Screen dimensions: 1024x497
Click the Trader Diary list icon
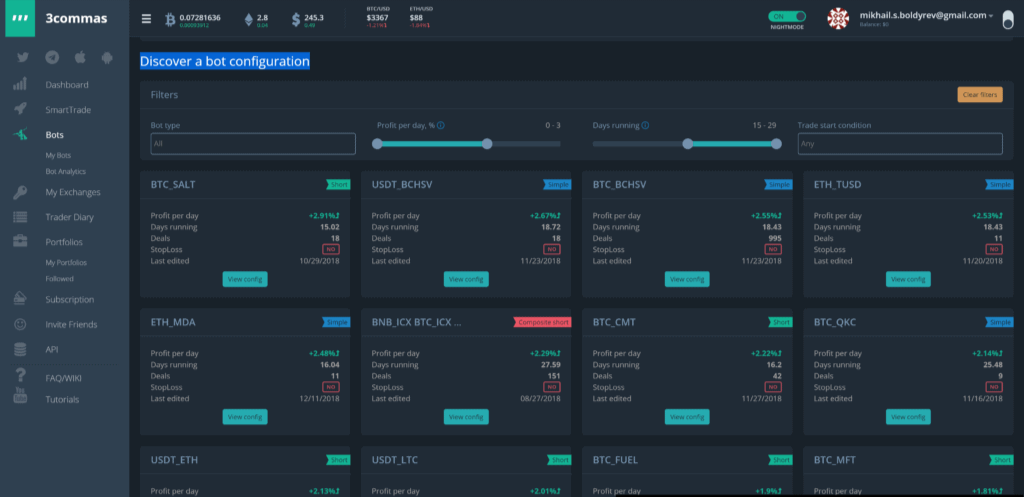click(x=20, y=217)
